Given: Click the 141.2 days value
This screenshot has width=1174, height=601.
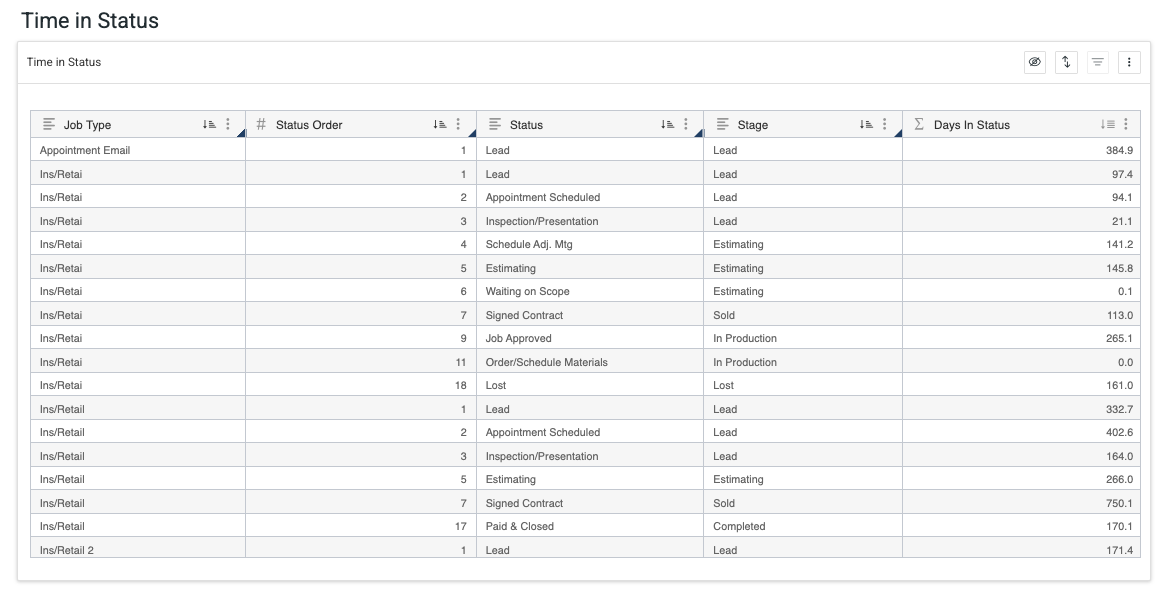Looking at the screenshot, I should point(1119,244).
